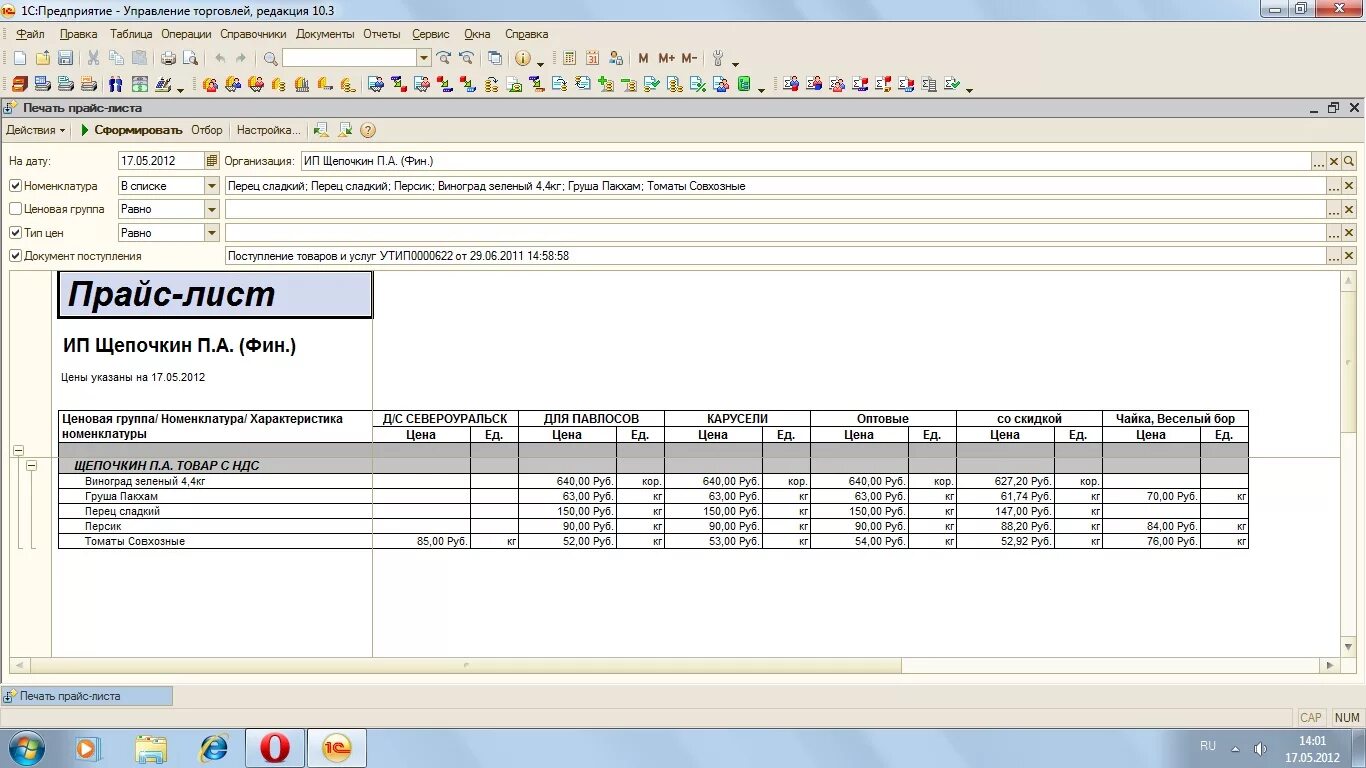
Task: Clear the Организация field with X
Action: pyautogui.click(x=1333, y=161)
